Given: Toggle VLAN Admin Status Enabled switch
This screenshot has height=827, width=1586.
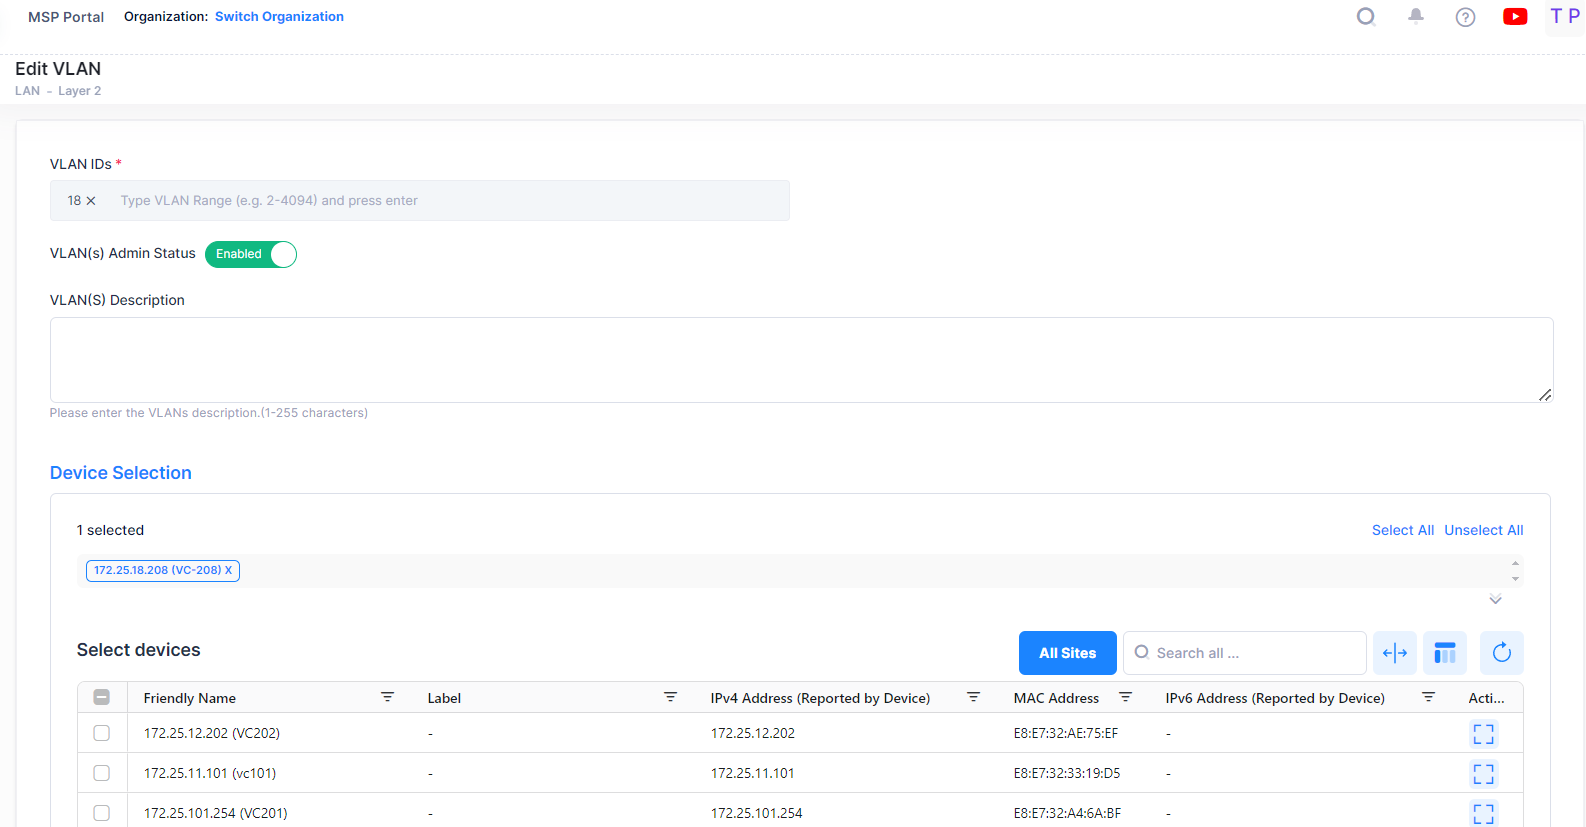Looking at the screenshot, I should pos(251,254).
